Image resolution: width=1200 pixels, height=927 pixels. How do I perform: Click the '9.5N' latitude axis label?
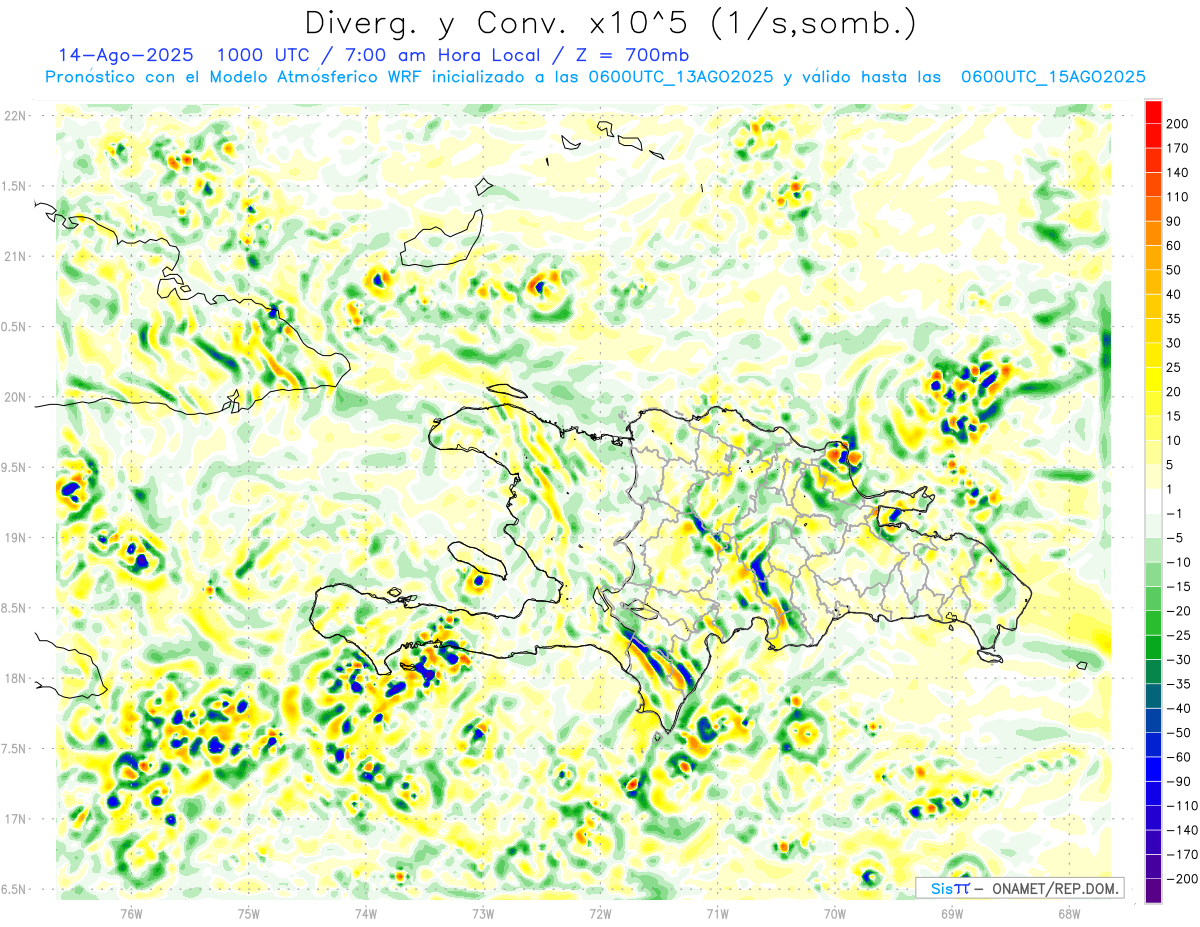tap(14, 467)
